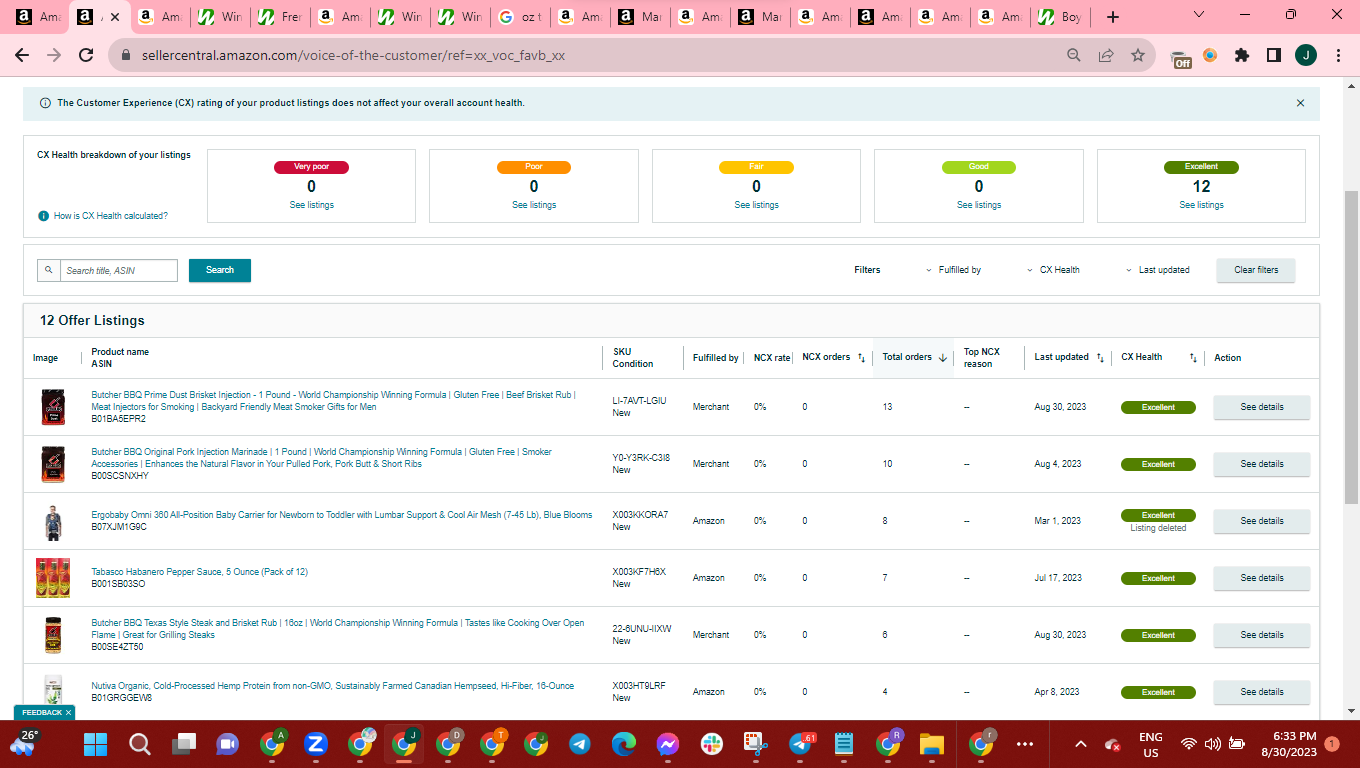The image size is (1360, 768).
Task: See listings under Excellent
Action: click(x=1201, y=205)
